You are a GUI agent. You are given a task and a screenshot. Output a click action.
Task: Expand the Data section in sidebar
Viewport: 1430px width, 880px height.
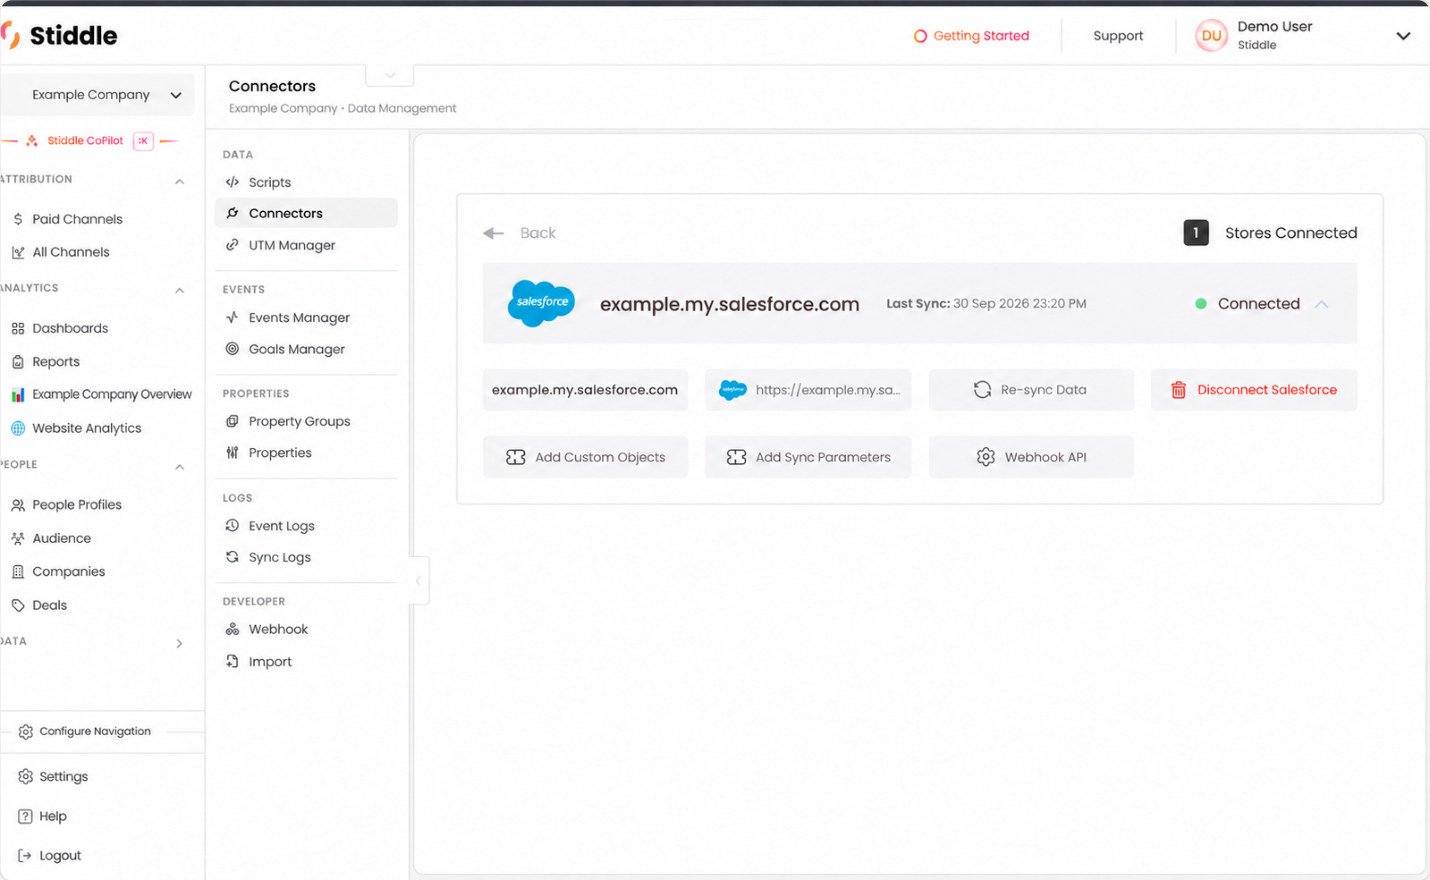[180, 643]
